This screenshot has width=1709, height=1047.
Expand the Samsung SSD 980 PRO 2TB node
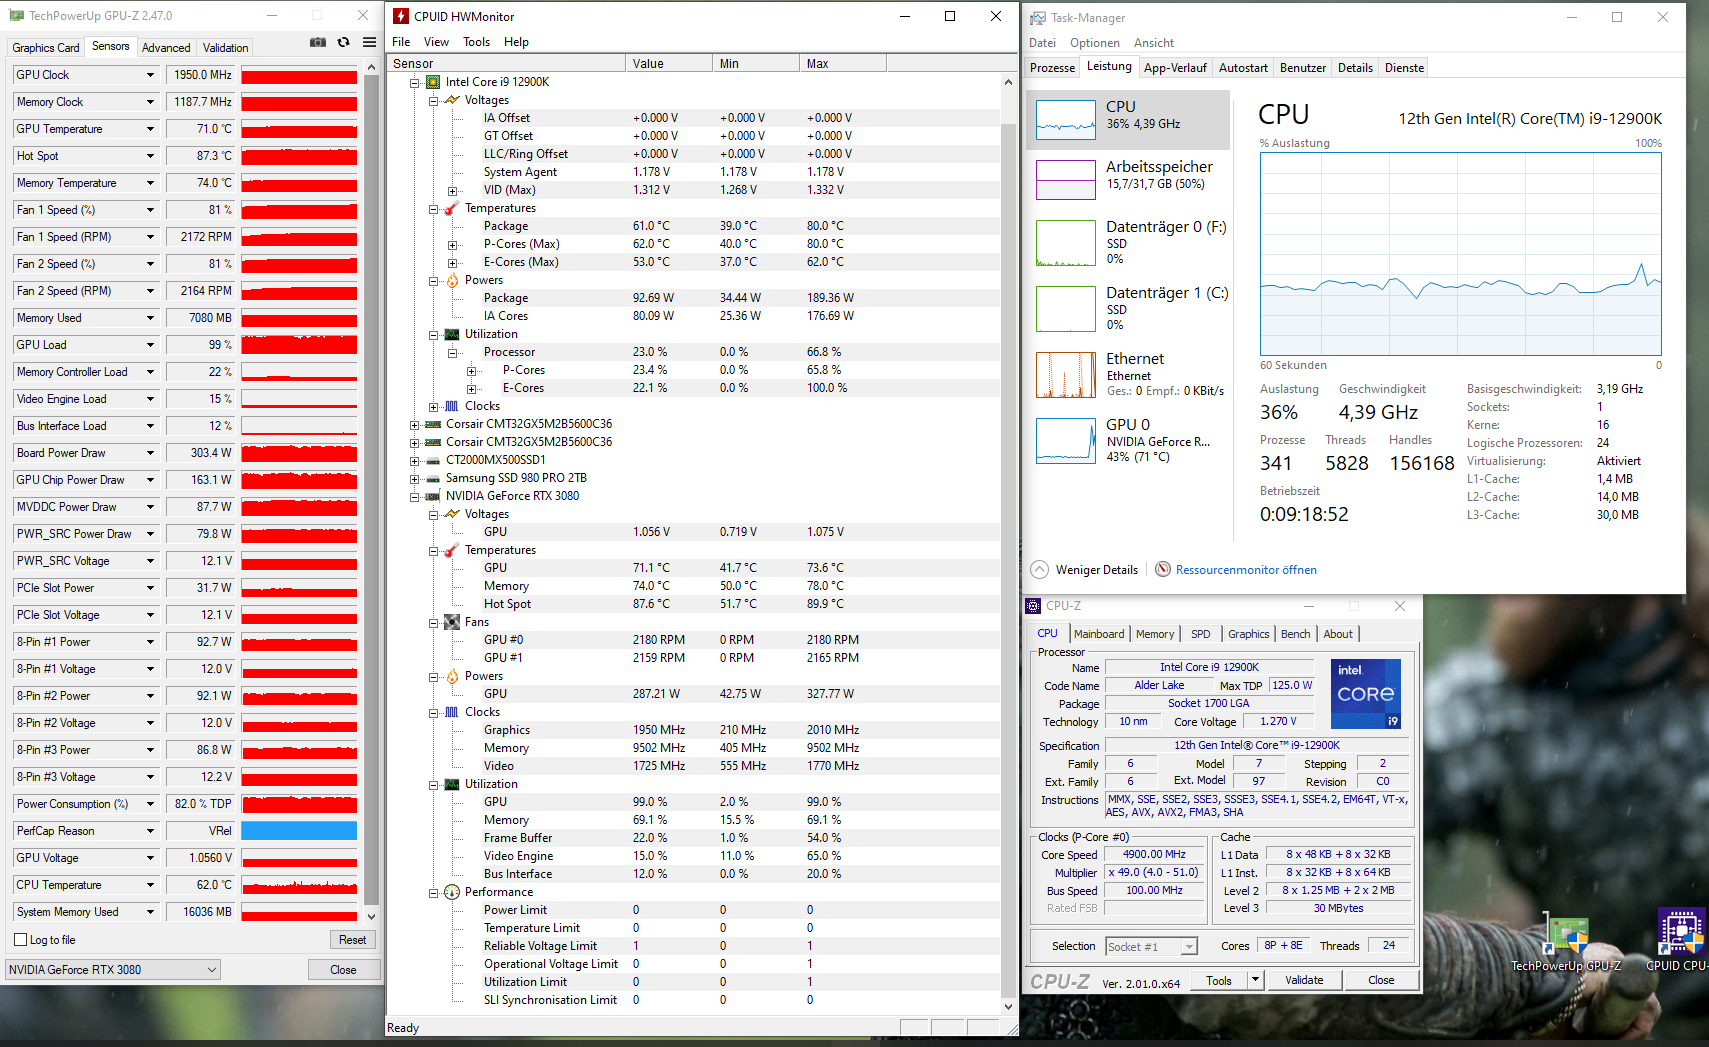point(414,478)
